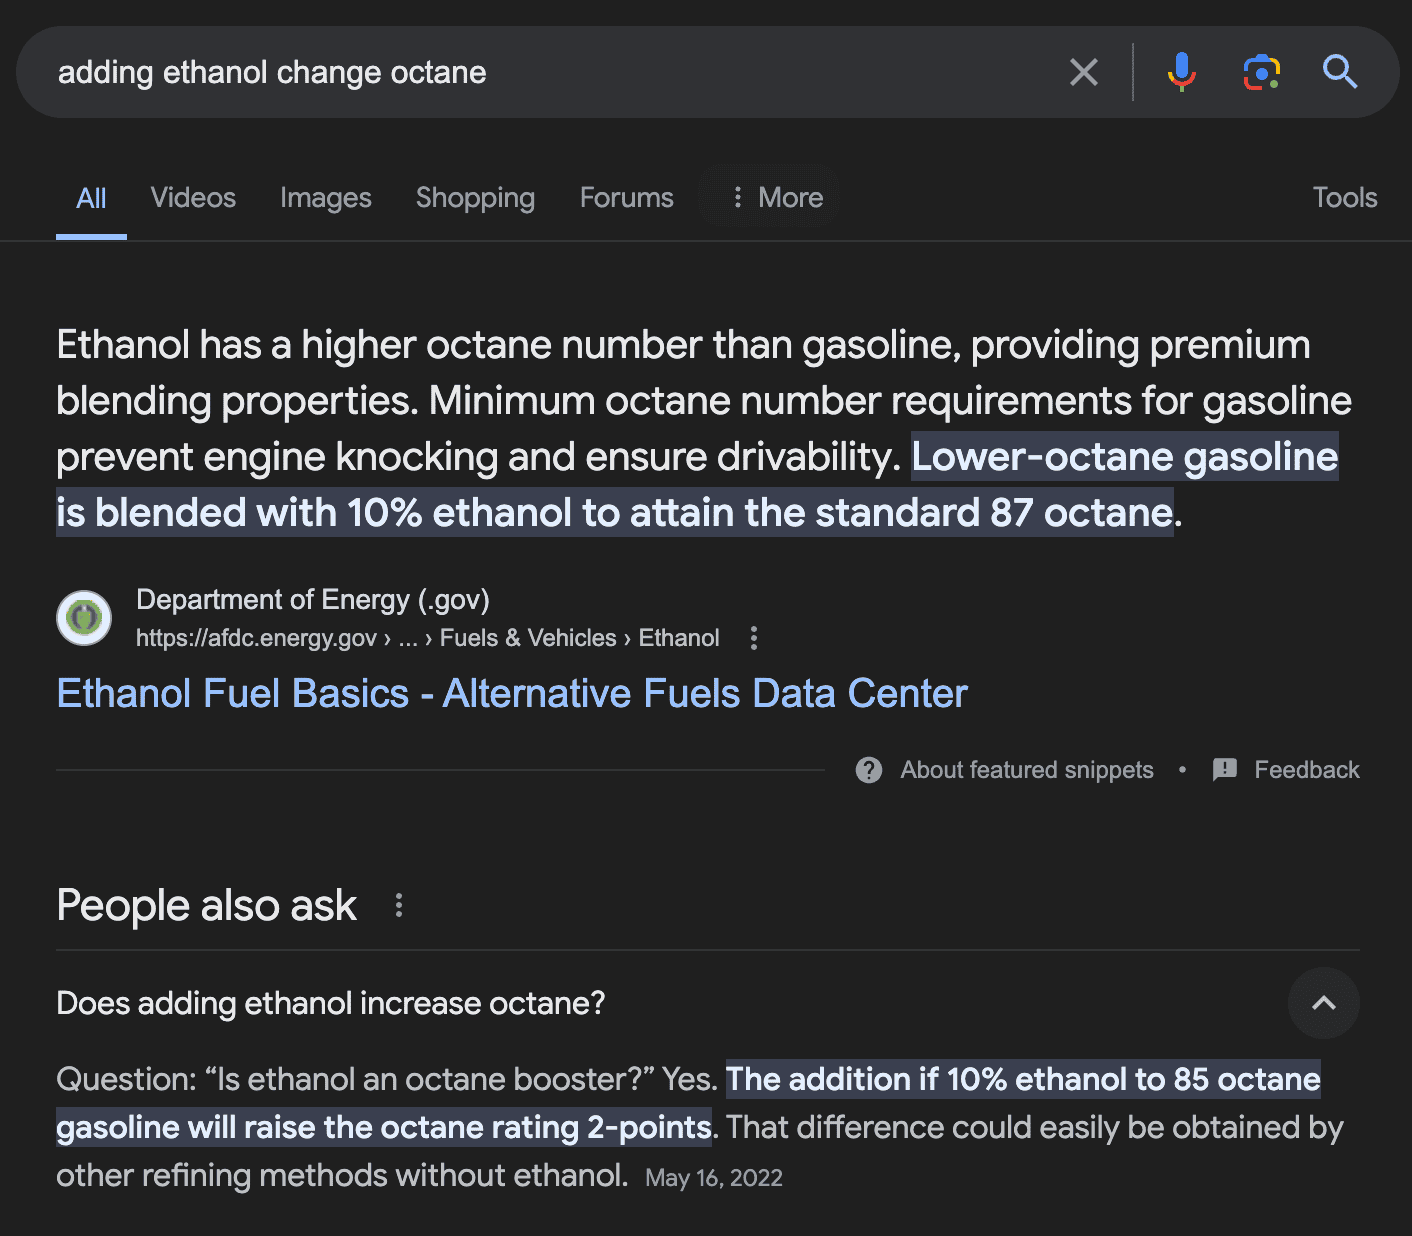
Task: Click the afdc.energy.gov breadcrumb URL
Action: point(428,638)
